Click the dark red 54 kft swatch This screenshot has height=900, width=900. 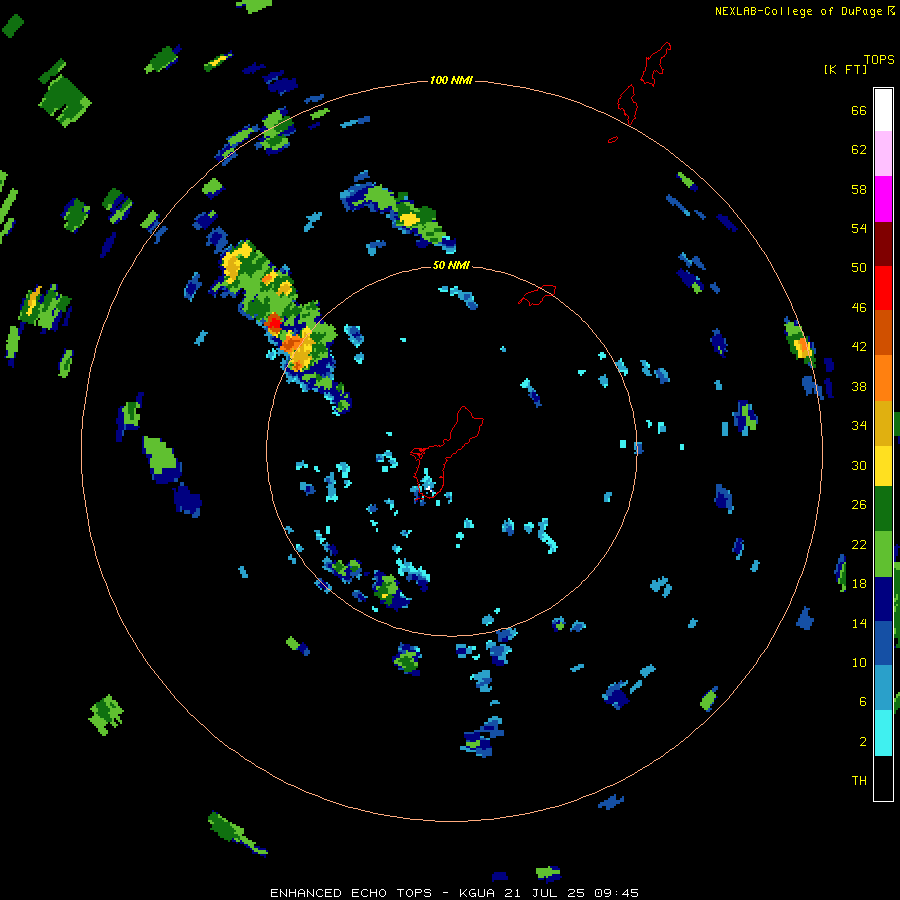[x=883, y=243]
